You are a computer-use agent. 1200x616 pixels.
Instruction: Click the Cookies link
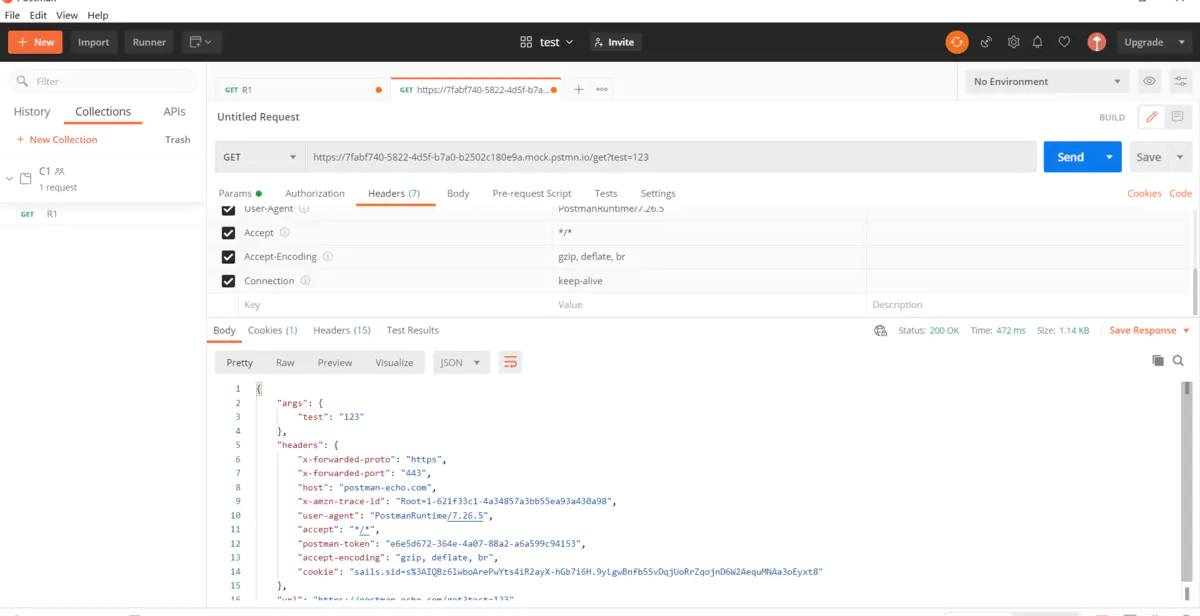(x=1144, y=193)
